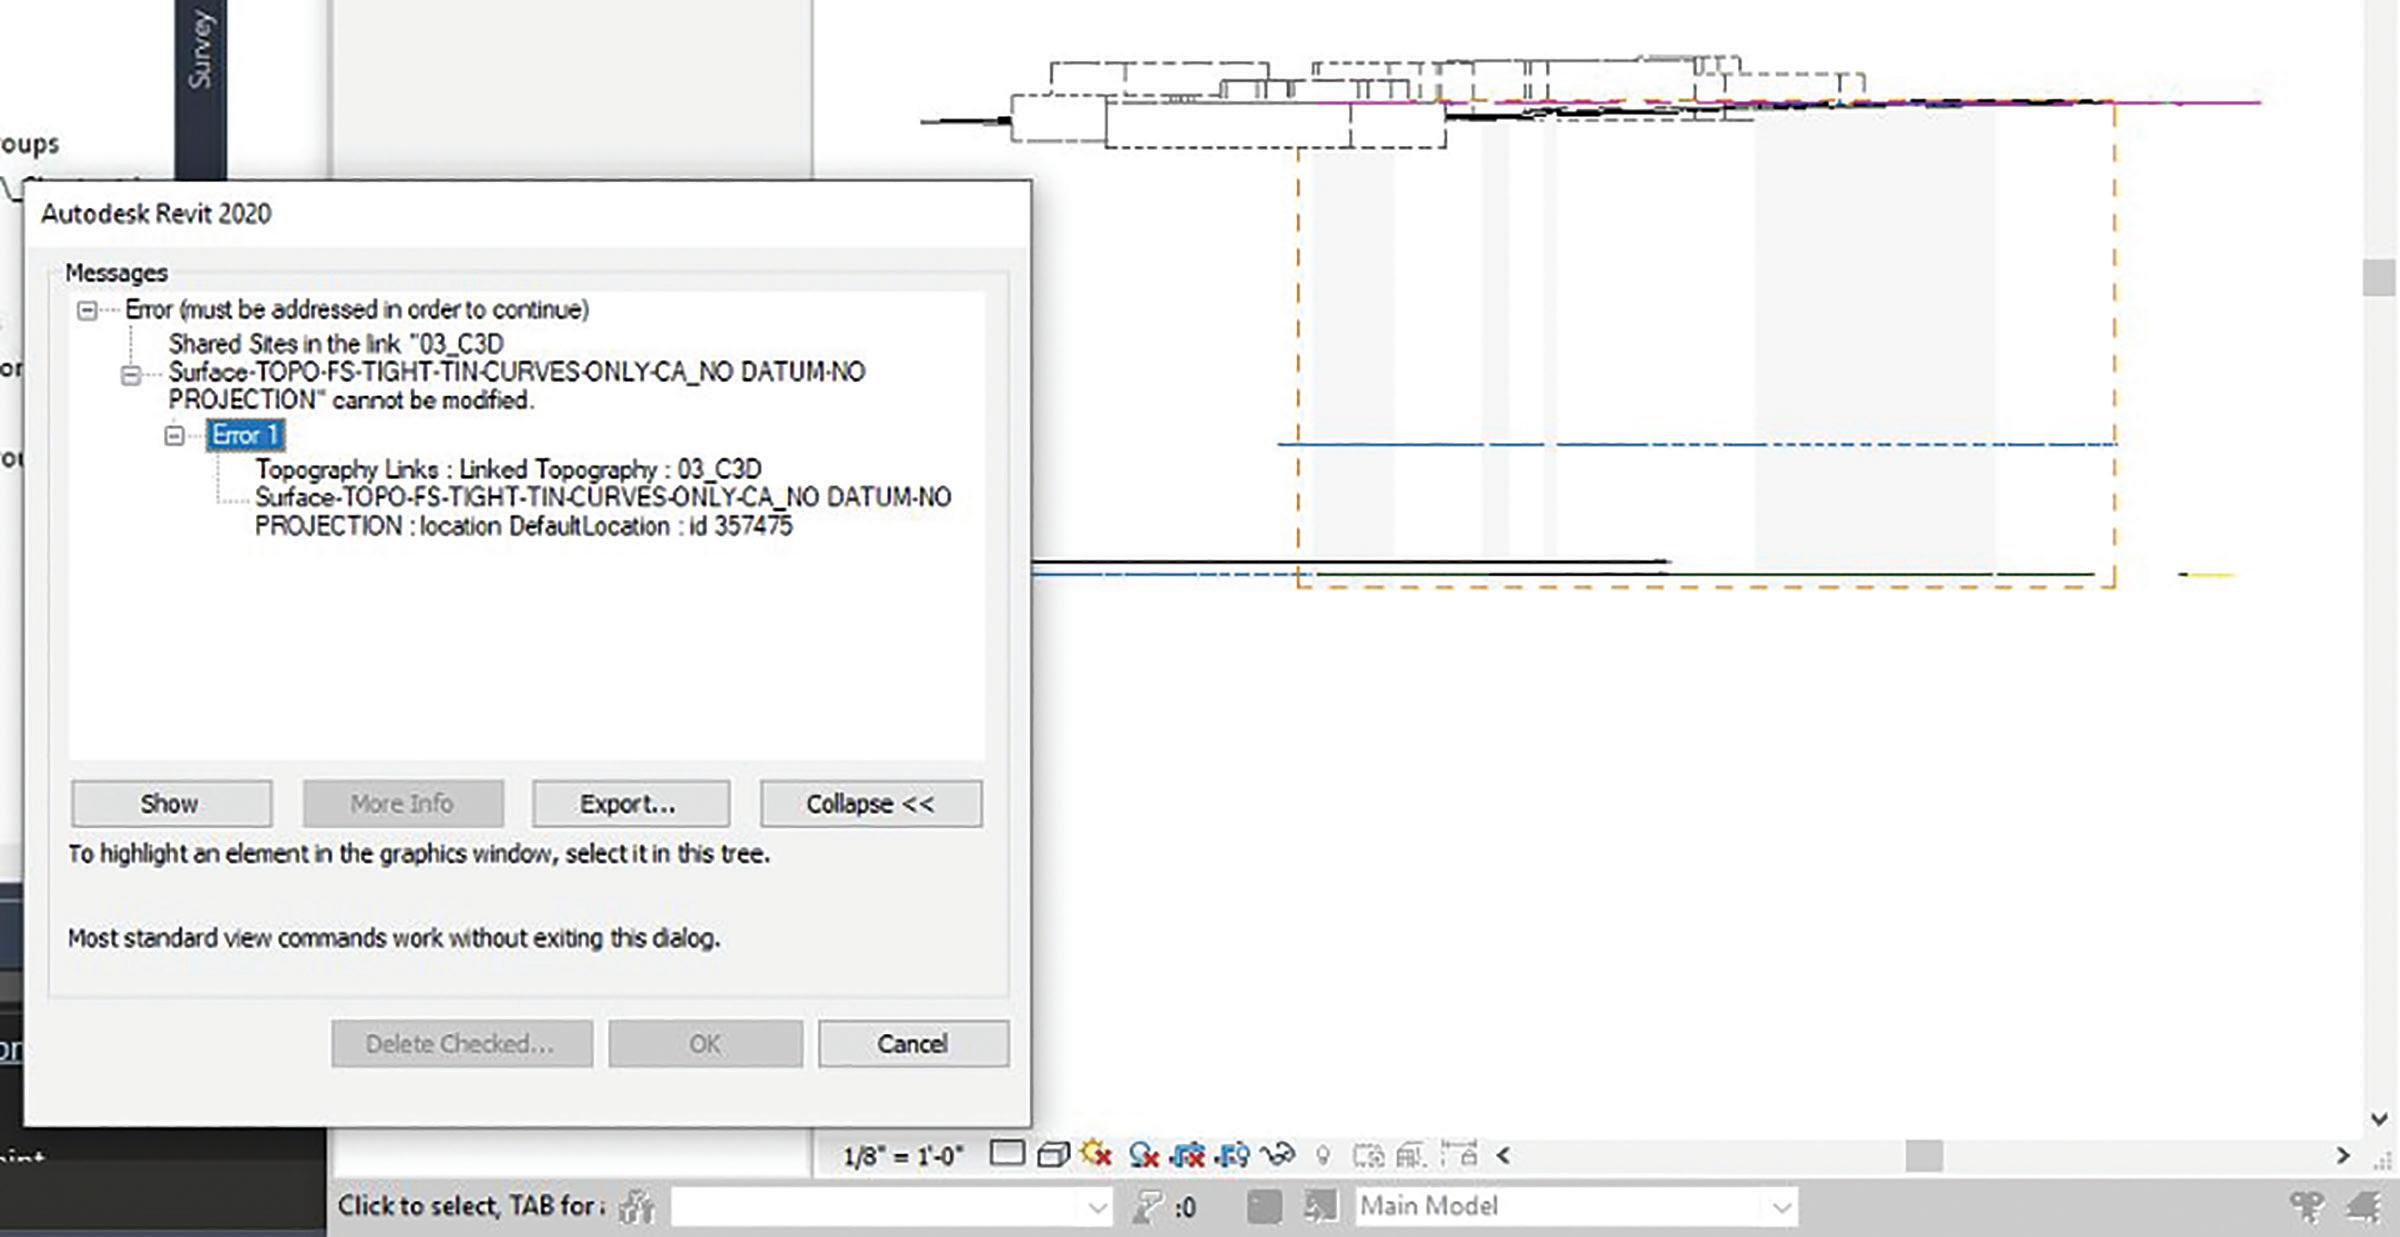This screenshot has width=2400, height=1237.
Task: Click the vertical scrollbar thumb in drawing view
Action: (2380, 278)
